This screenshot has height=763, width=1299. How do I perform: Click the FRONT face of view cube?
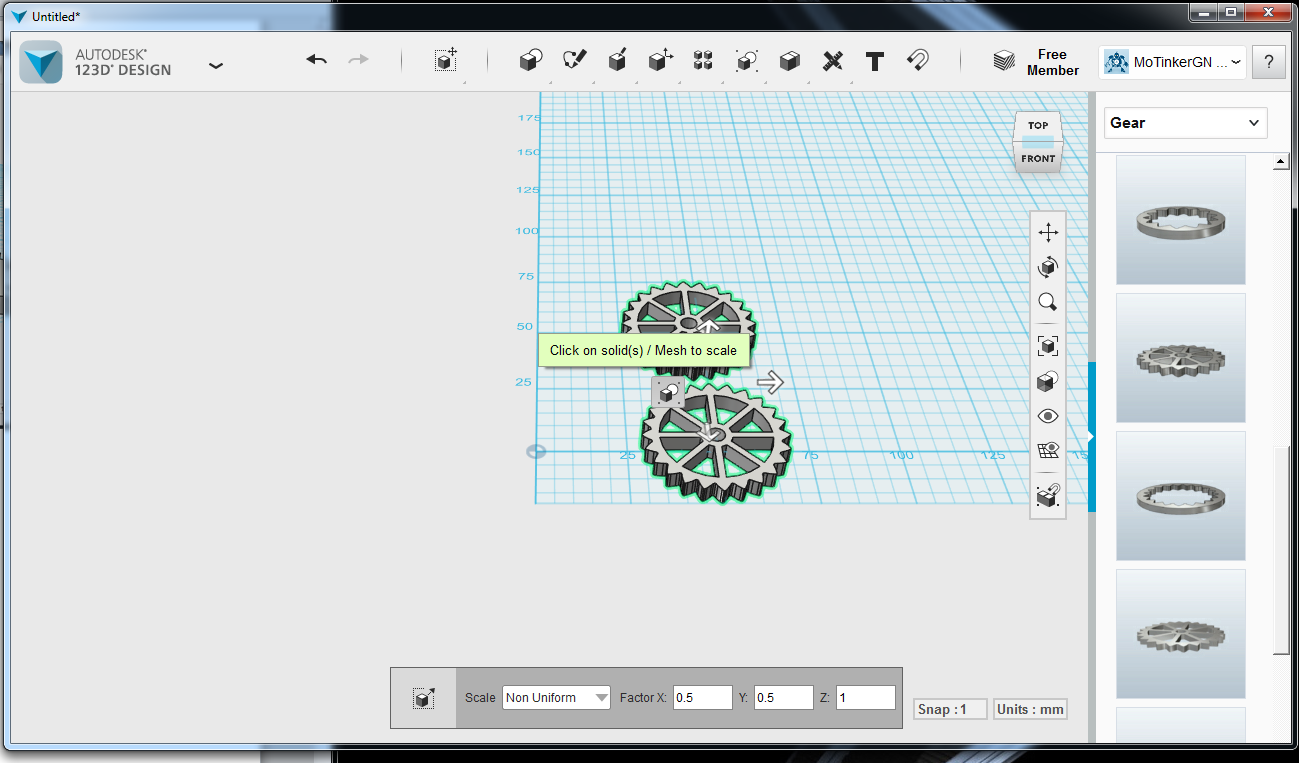point(1038,159)
